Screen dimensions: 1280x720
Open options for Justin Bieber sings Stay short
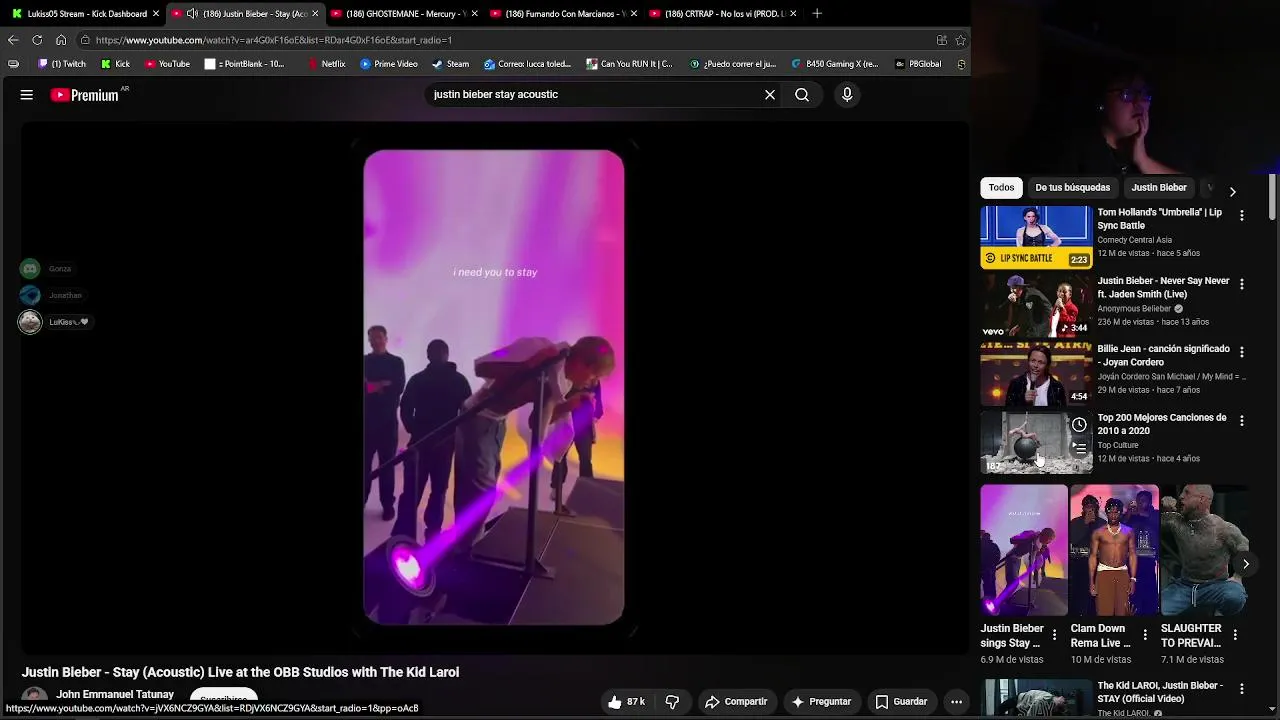point(1054,635)
